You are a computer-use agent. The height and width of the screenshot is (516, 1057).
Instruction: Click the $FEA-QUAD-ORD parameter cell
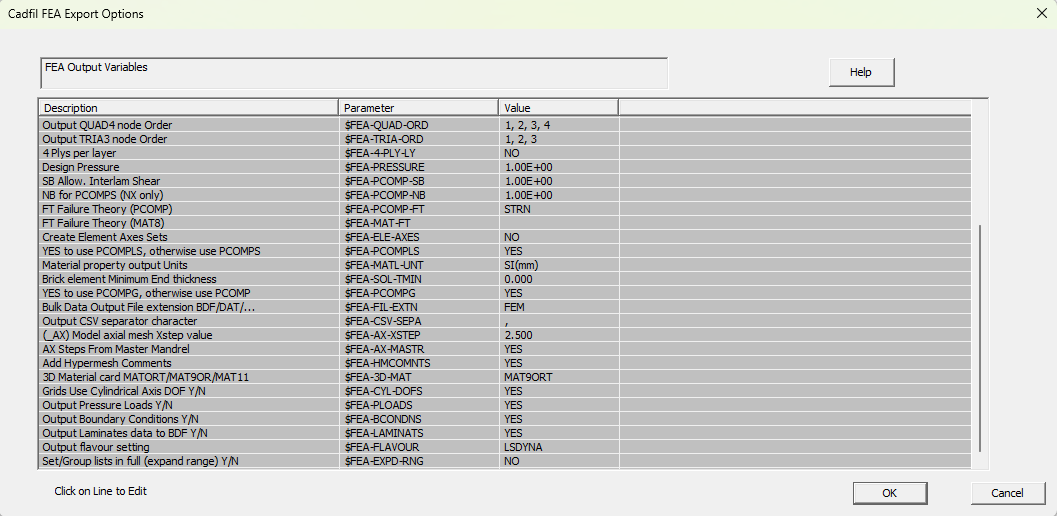pyautogui.click(x=419, y=125)
